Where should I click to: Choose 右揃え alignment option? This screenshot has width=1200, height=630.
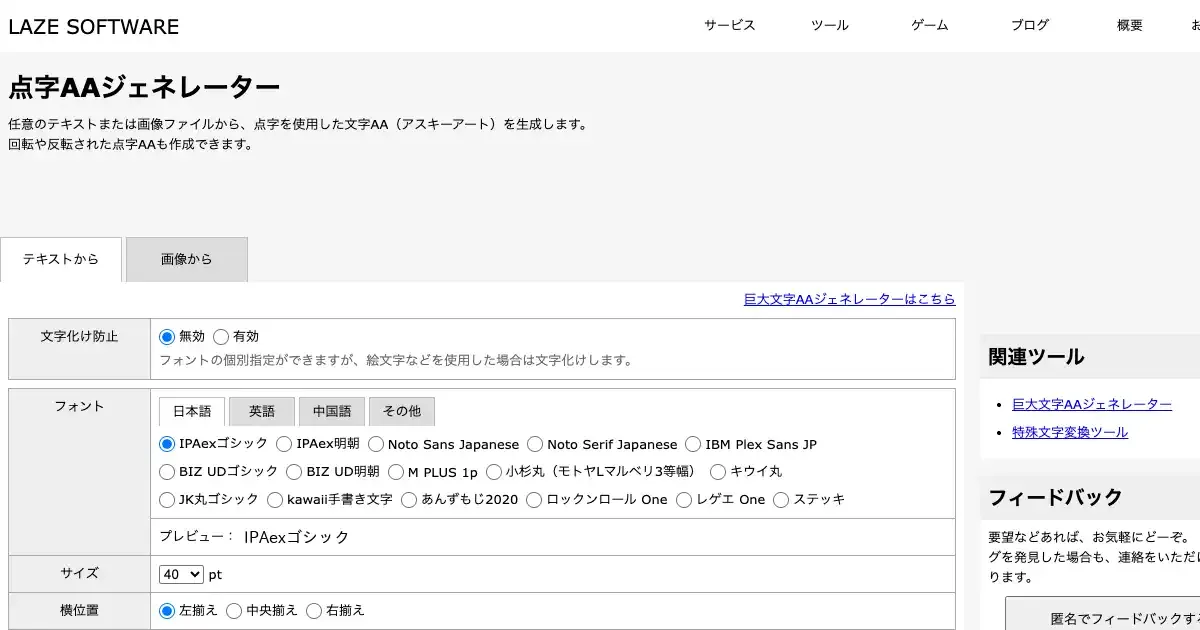pyautogui.click(x=314, y=610)
